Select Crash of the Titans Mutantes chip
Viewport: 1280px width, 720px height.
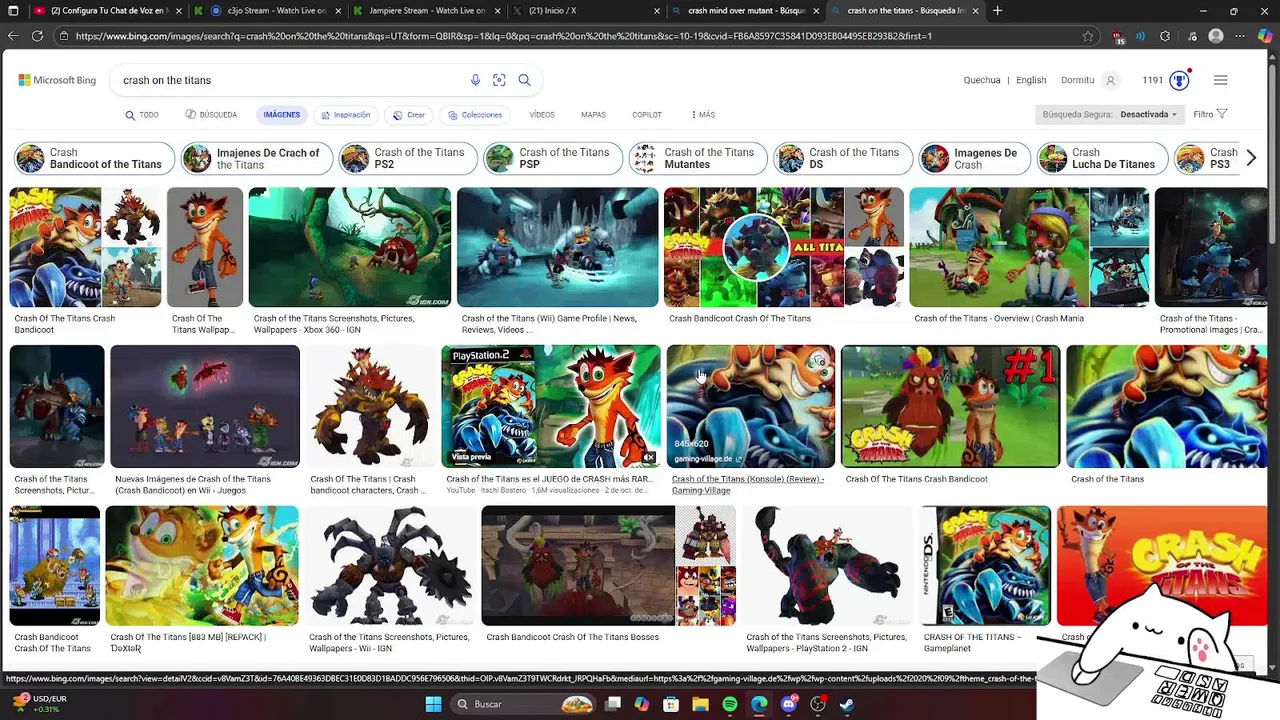tap(697, 158)
